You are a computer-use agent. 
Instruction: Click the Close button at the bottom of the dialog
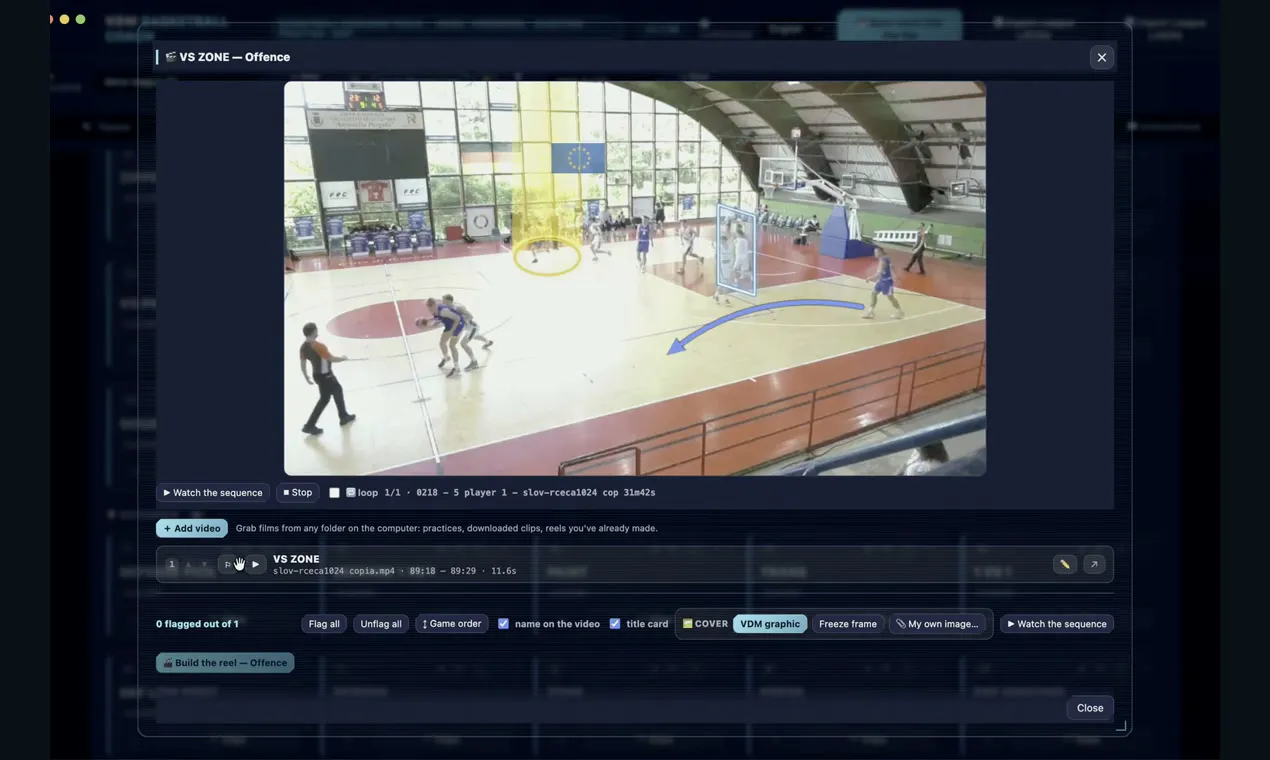1090,708
